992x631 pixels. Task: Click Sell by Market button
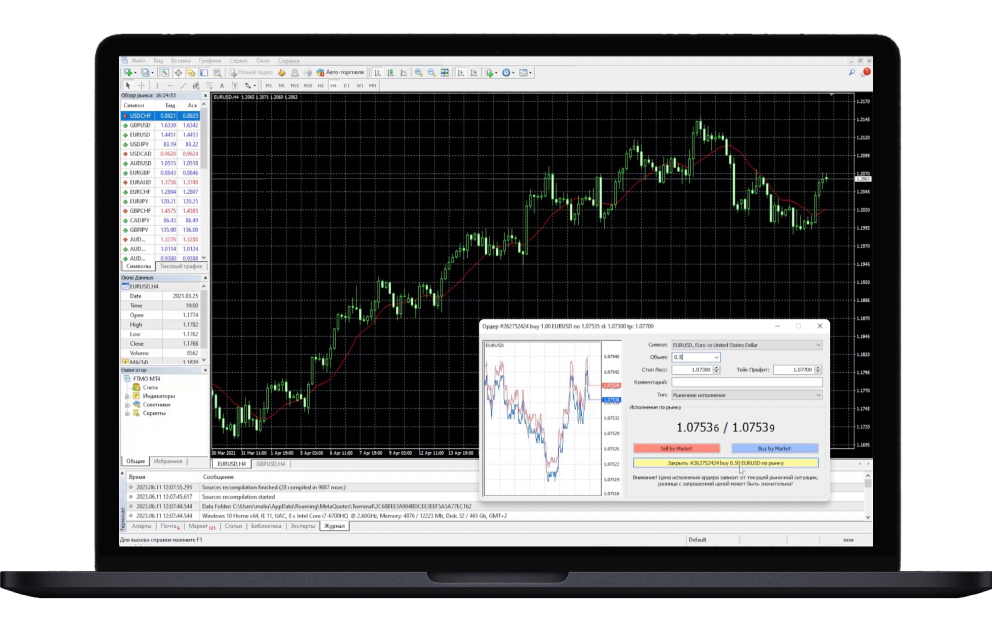click(x=676, y=448)
